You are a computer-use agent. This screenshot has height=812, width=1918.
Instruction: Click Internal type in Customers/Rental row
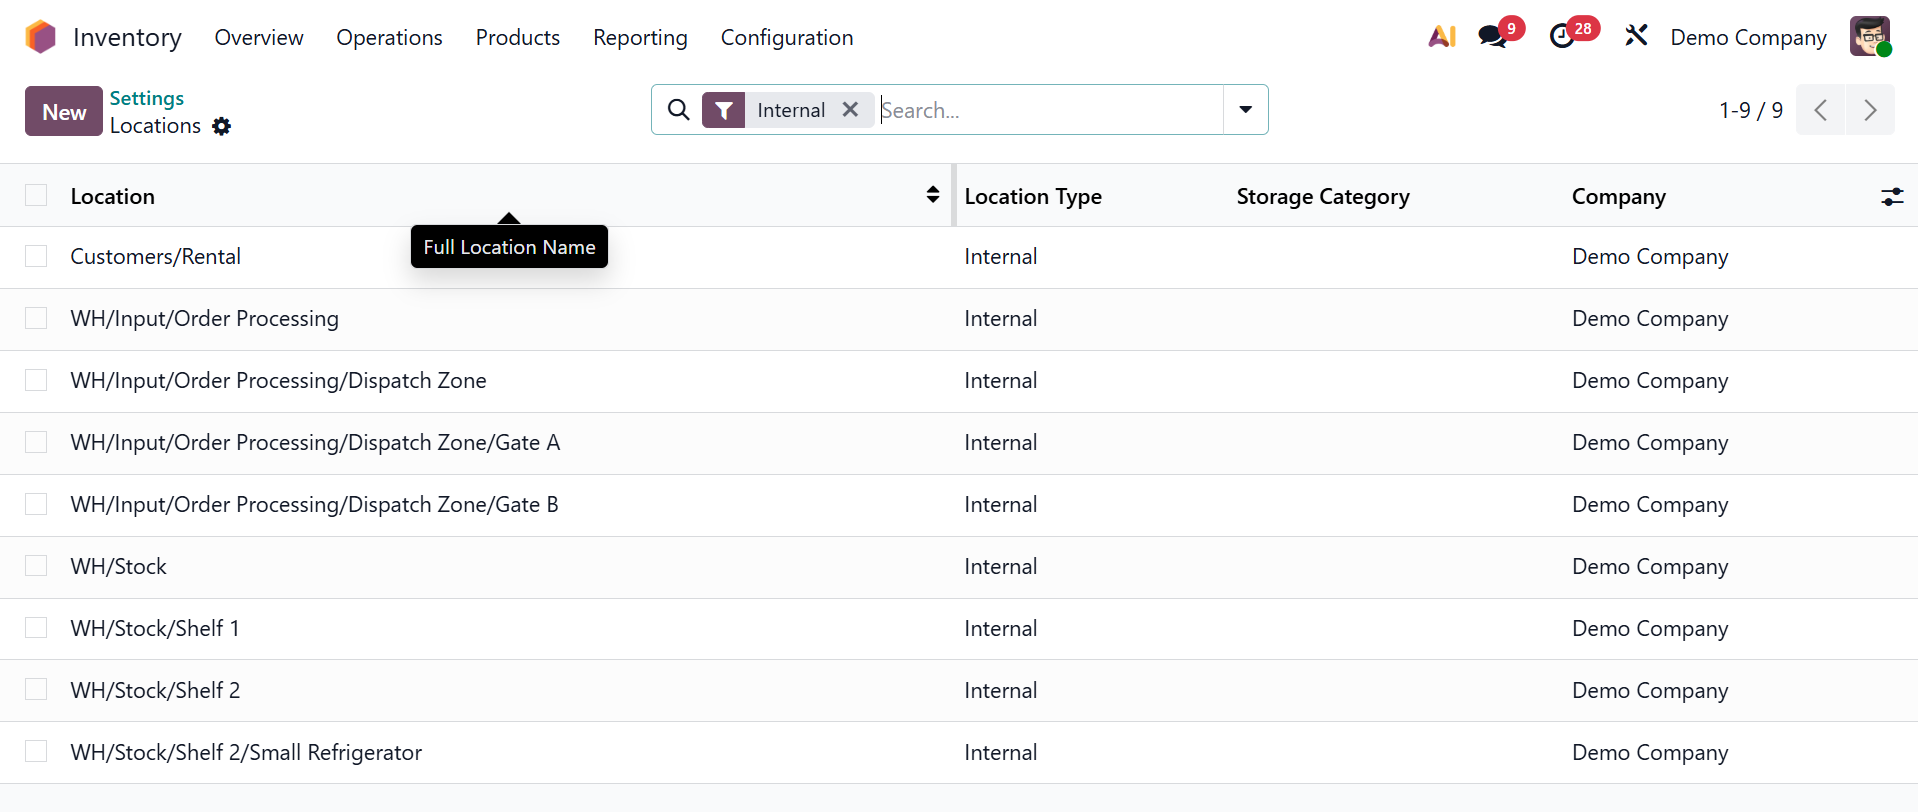click(x=1000, y=256)
